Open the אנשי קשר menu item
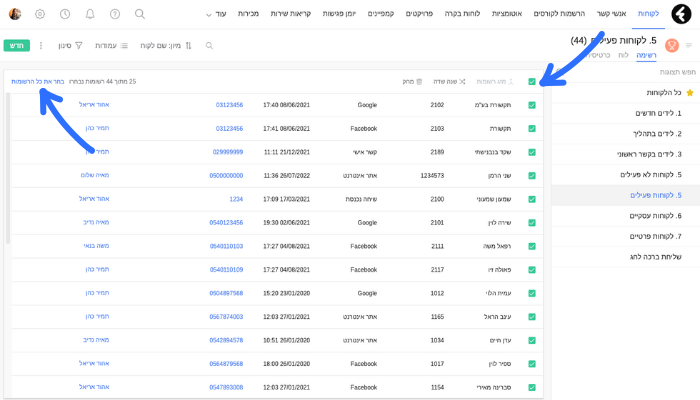The height and width of the screenshot is (400, 700). click(612, 13)
